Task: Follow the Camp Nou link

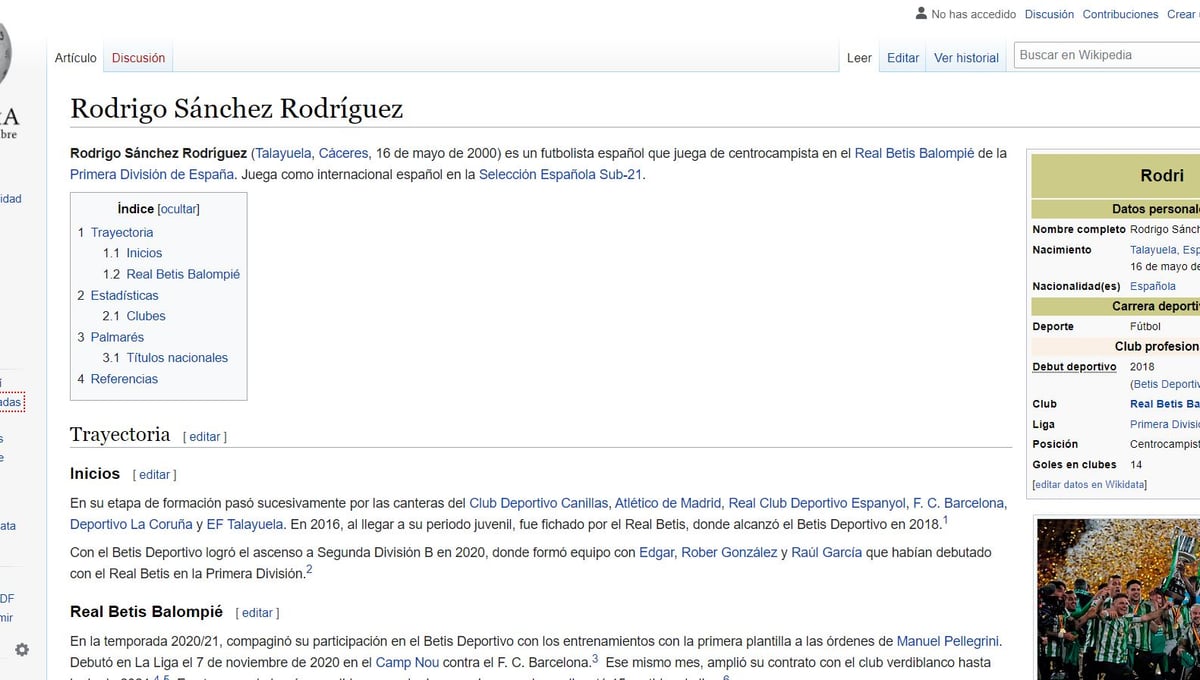Action: (x=401, y=662)
